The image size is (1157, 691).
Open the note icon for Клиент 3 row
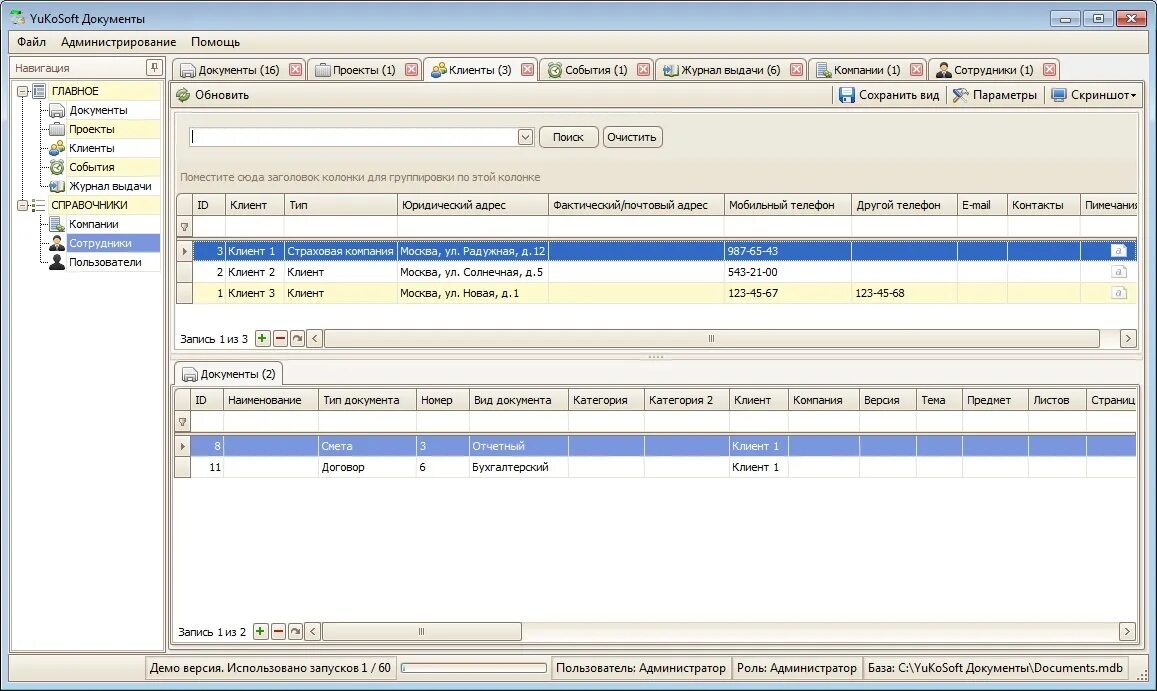1119,293
